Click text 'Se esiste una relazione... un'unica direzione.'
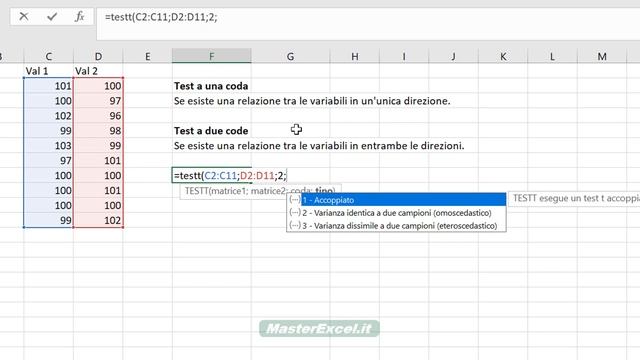This screenshot has height=360, width=640. (x=312, y=101)
